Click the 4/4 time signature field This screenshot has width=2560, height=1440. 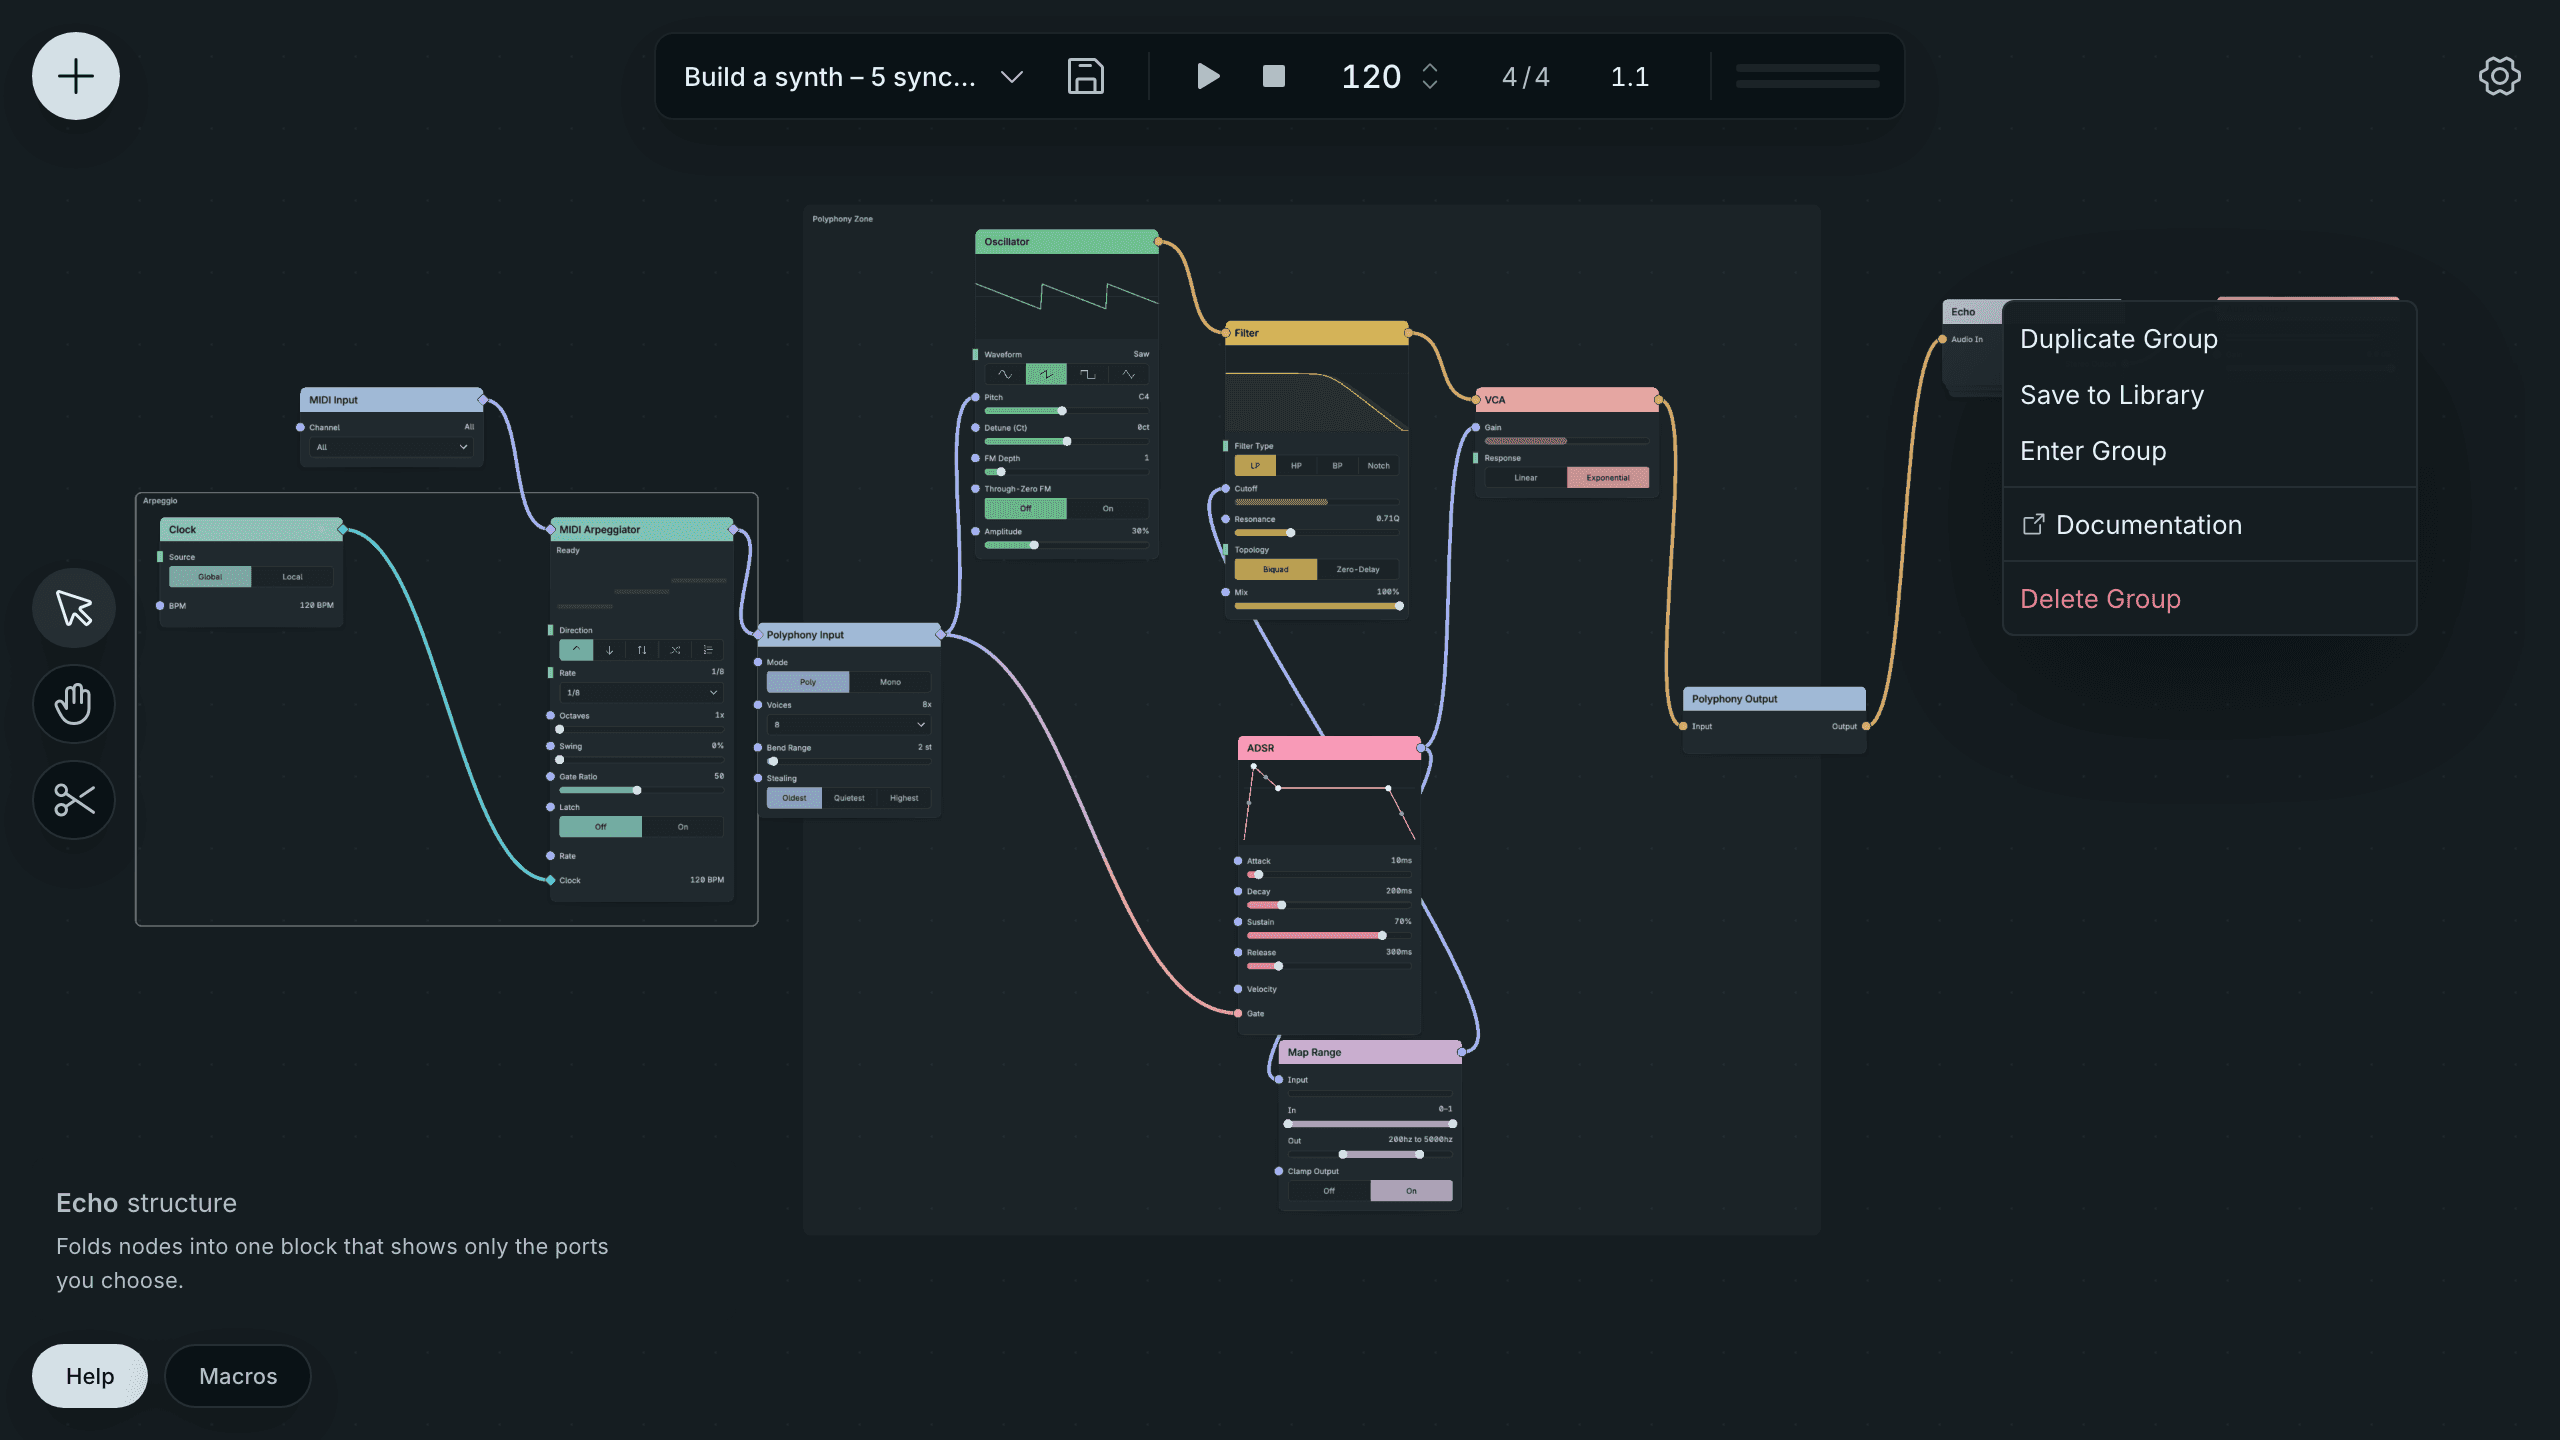(1526, 77)
